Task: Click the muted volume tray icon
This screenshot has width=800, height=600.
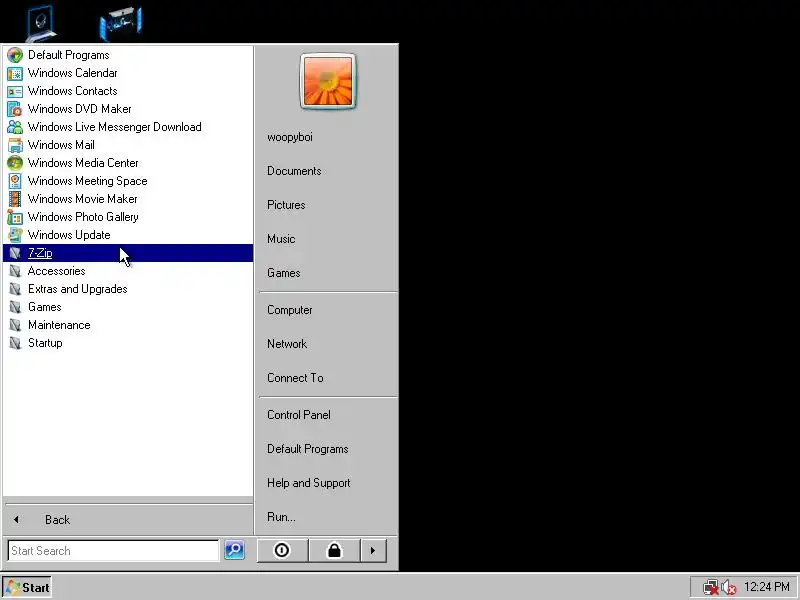Action: [x=729, y=587]
